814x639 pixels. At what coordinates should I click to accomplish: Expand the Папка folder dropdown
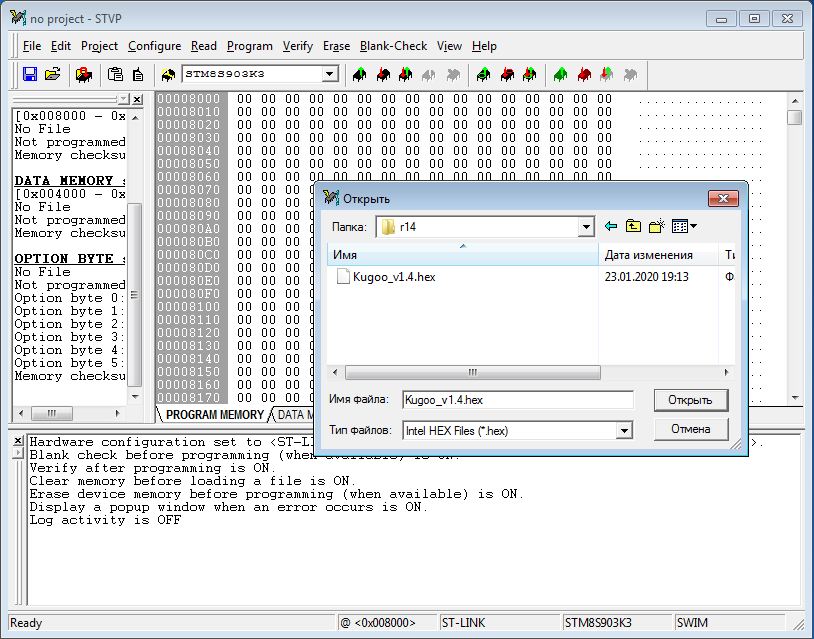coord(586,227)
